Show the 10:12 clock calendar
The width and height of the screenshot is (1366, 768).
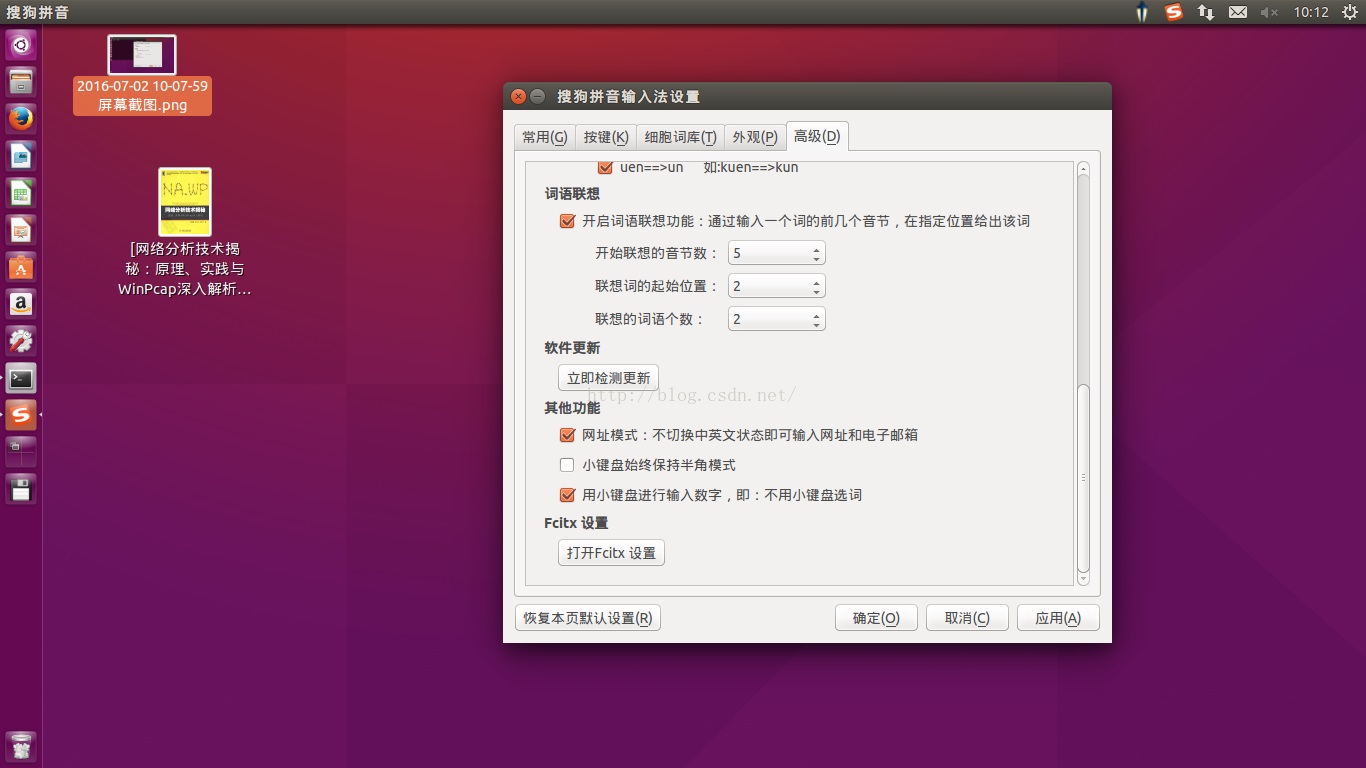(1311, 12)
